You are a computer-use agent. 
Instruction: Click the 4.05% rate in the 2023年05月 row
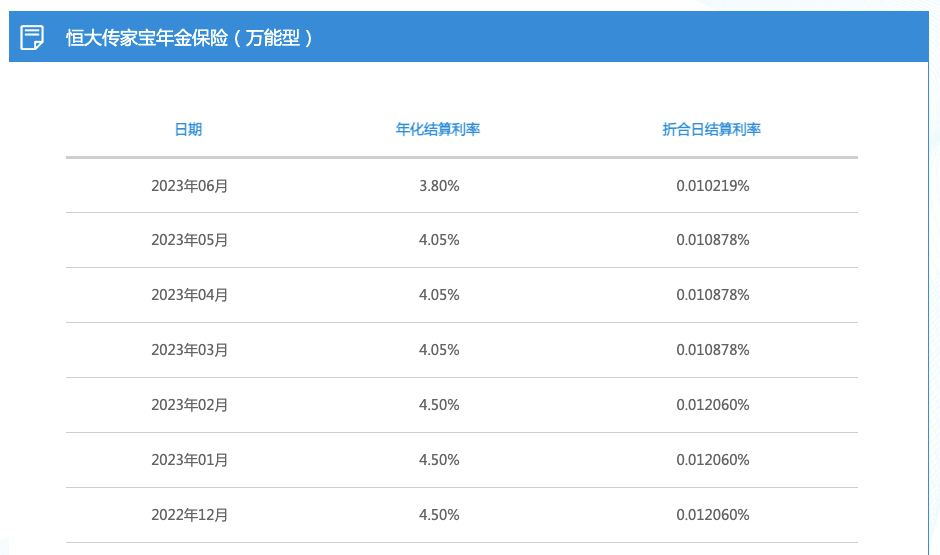(439, 240)
